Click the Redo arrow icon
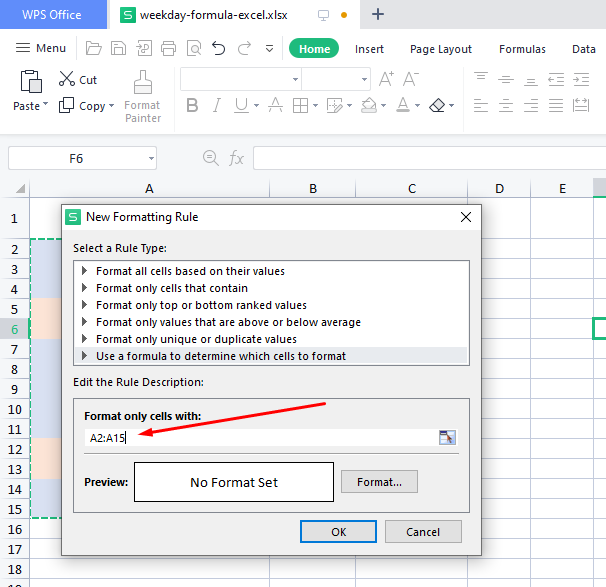This screenshot has width=606, height=587. 244,49
